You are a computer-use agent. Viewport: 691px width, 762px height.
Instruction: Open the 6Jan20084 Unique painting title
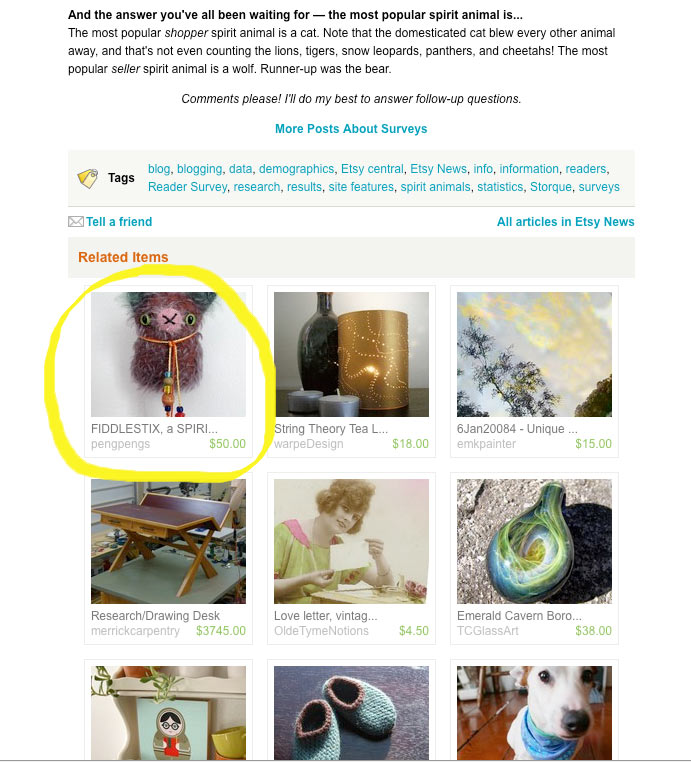point(517,429)
